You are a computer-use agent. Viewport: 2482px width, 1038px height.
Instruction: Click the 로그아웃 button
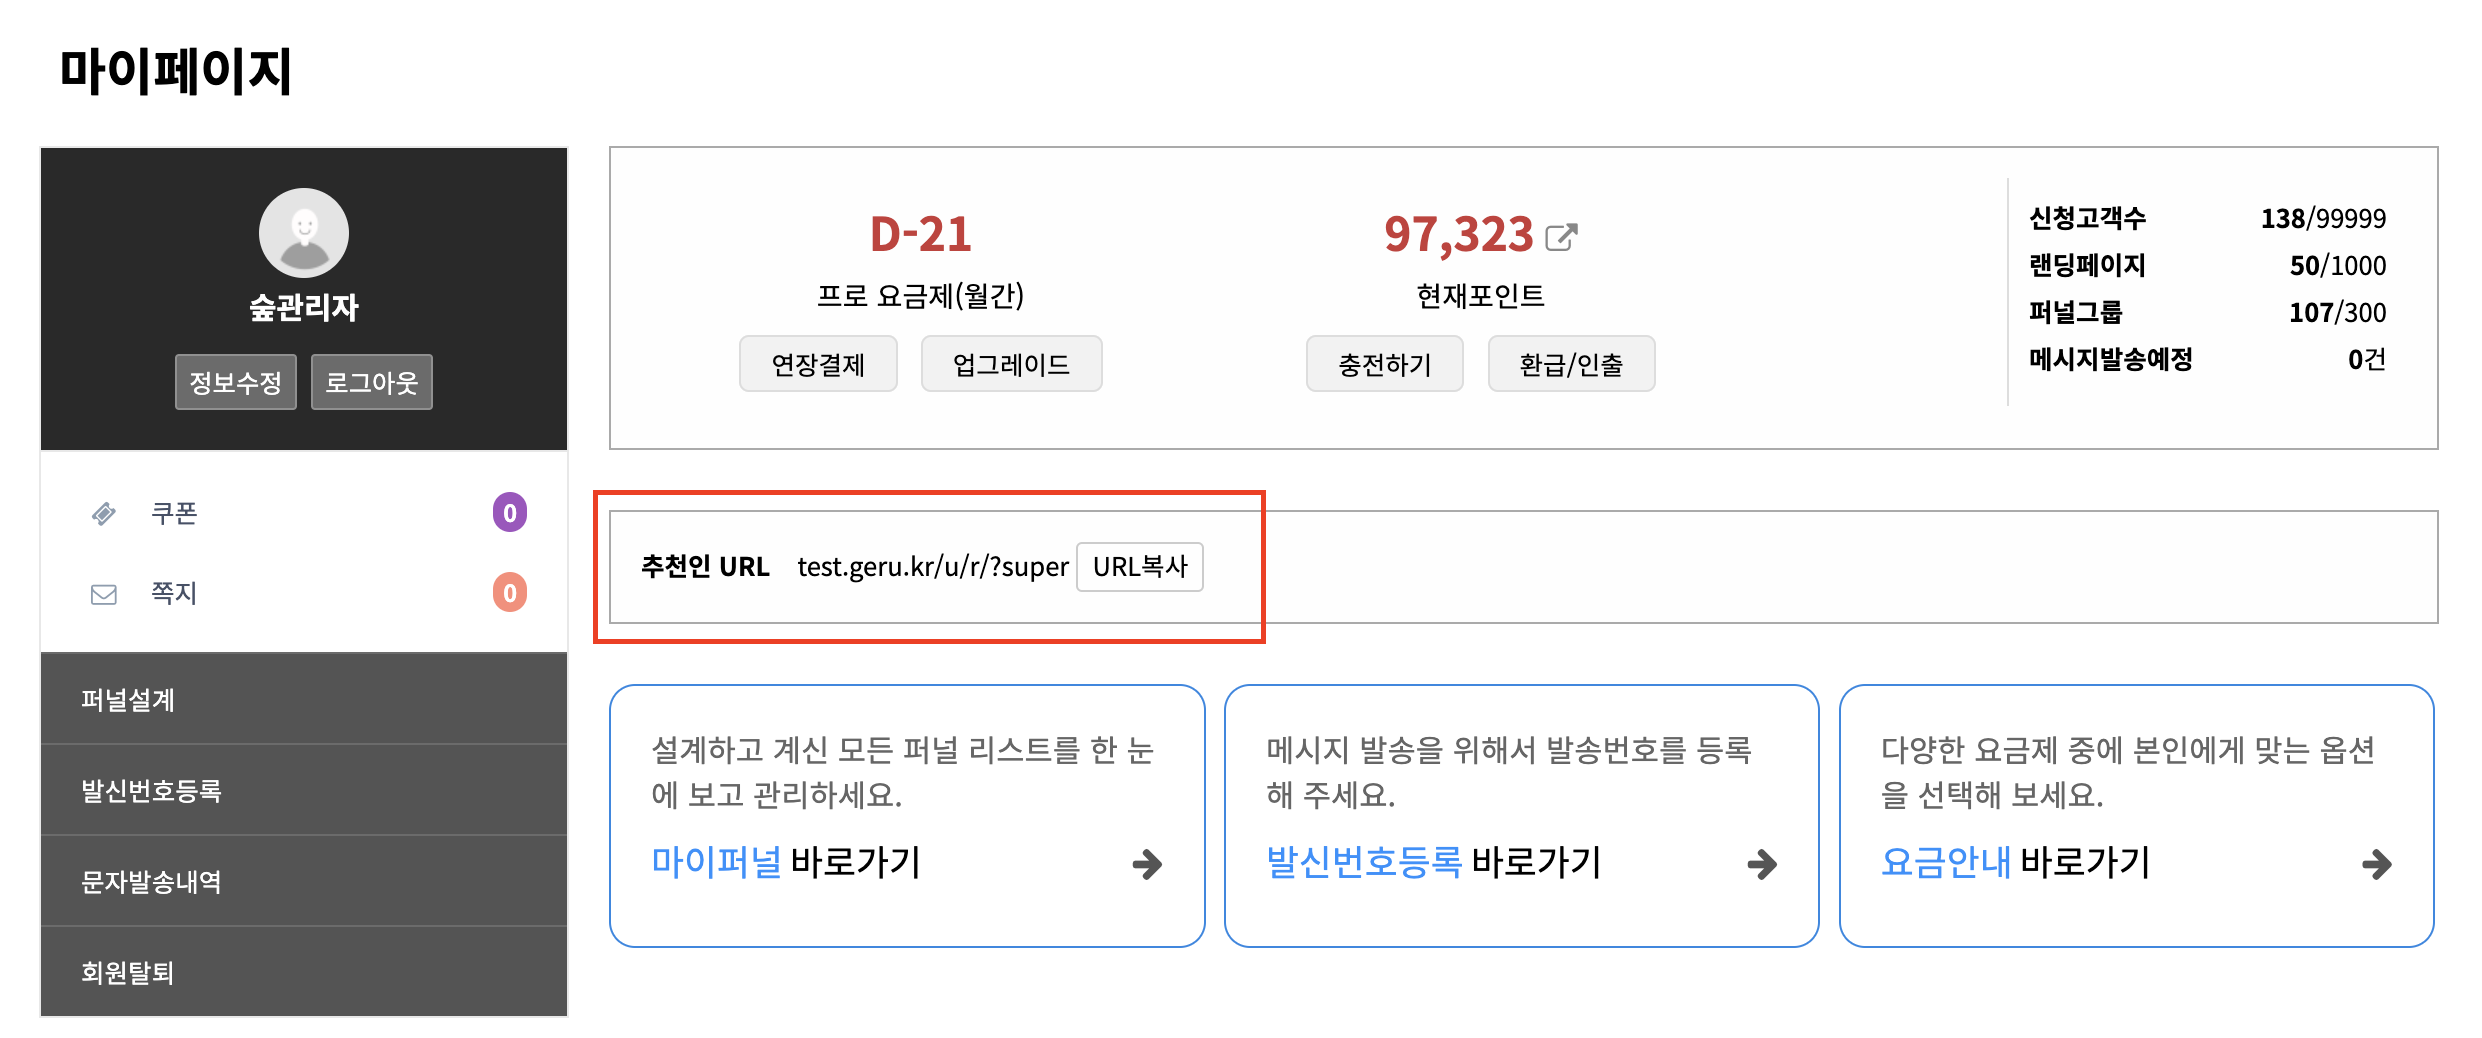point(372,382)
